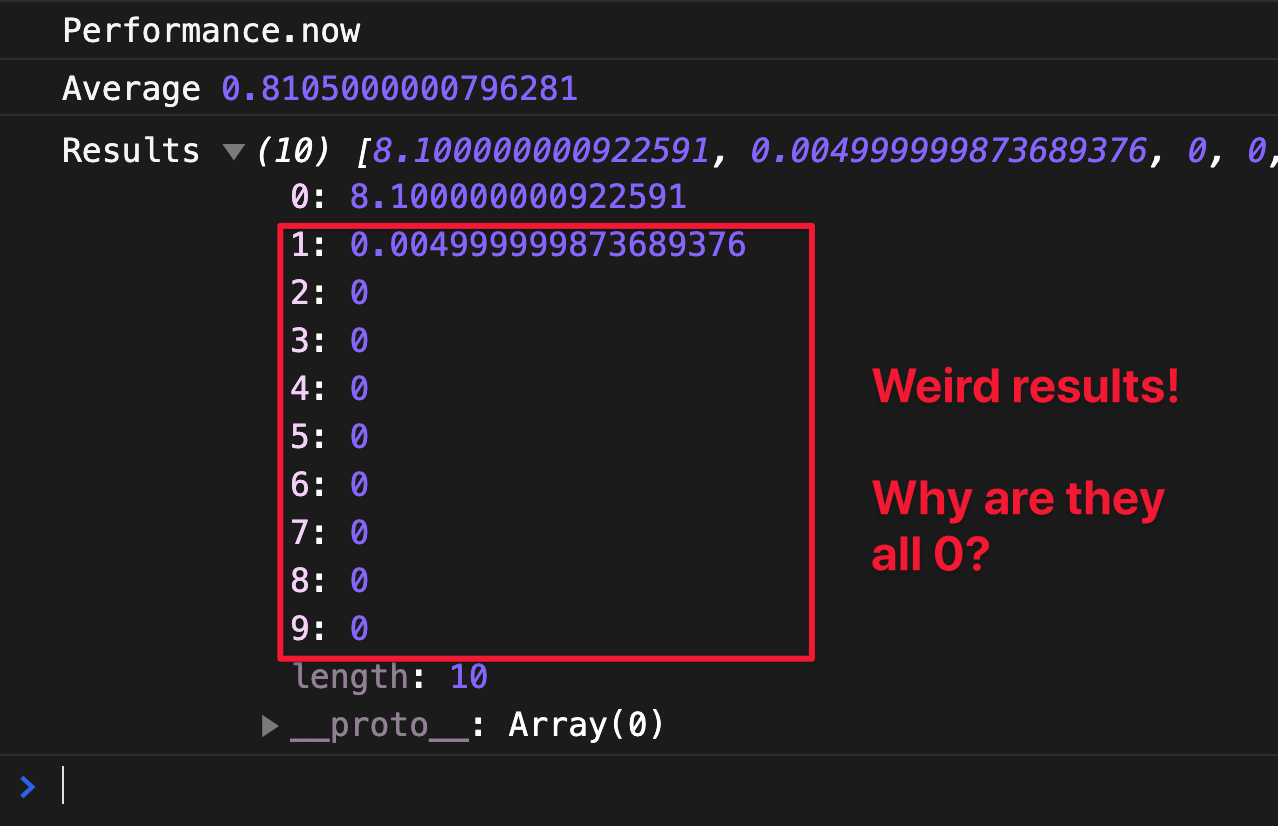This screenshot has width=1278, height=826.
Task: Select the Average value 0.8105000000796281
Action: pos(399,89)
